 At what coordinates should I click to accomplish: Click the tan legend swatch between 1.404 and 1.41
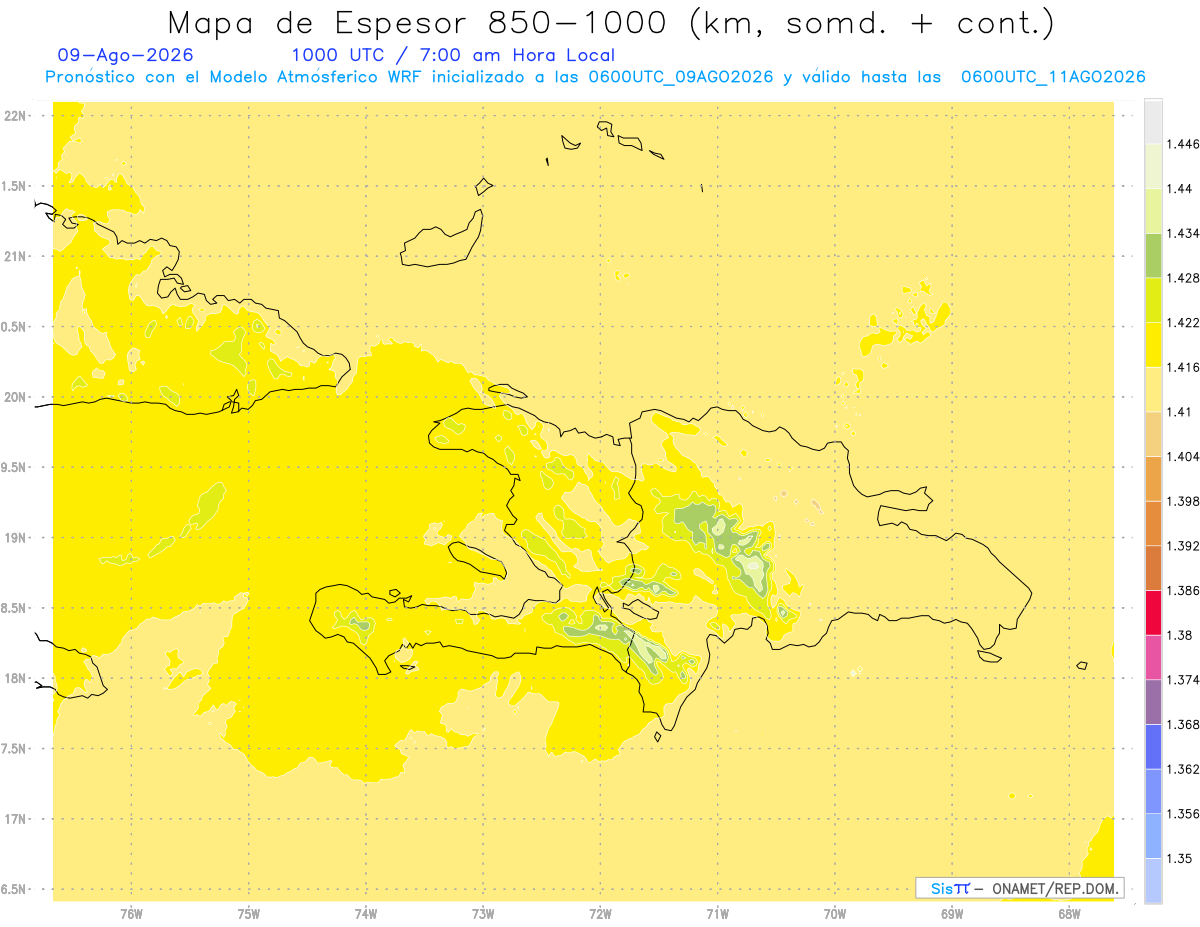(1153, 434)
